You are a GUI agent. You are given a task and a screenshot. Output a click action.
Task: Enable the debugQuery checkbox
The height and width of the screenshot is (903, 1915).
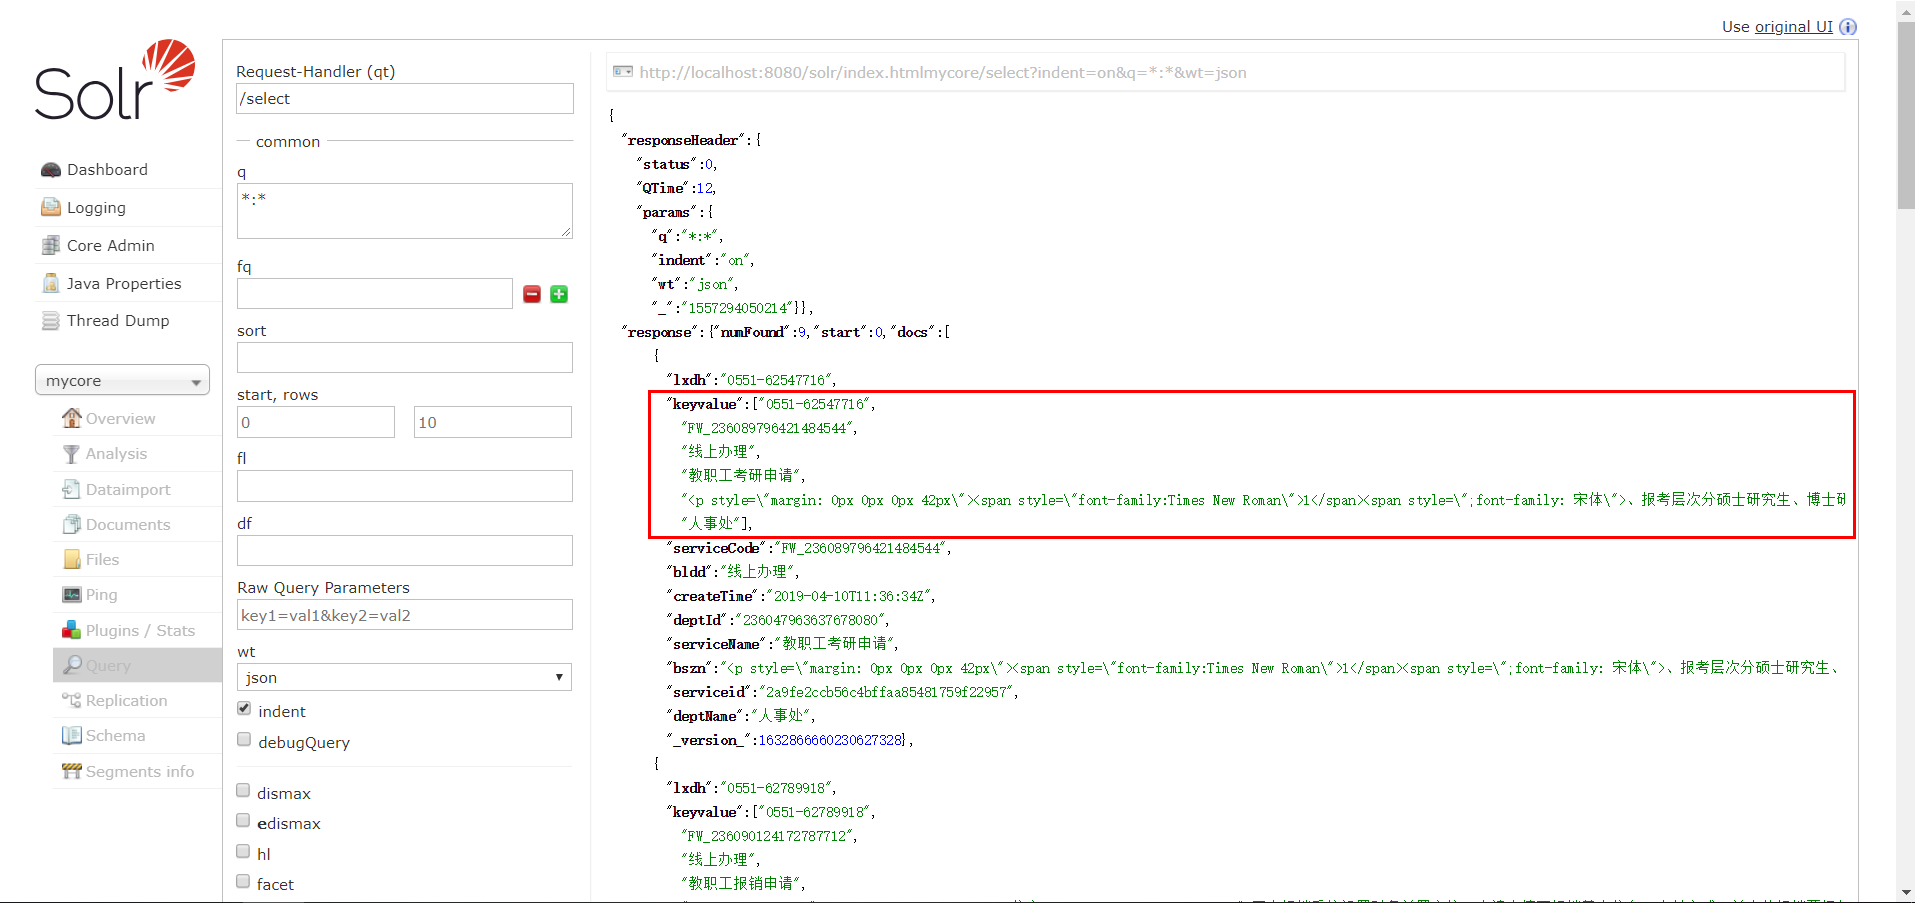pos(244,740)
